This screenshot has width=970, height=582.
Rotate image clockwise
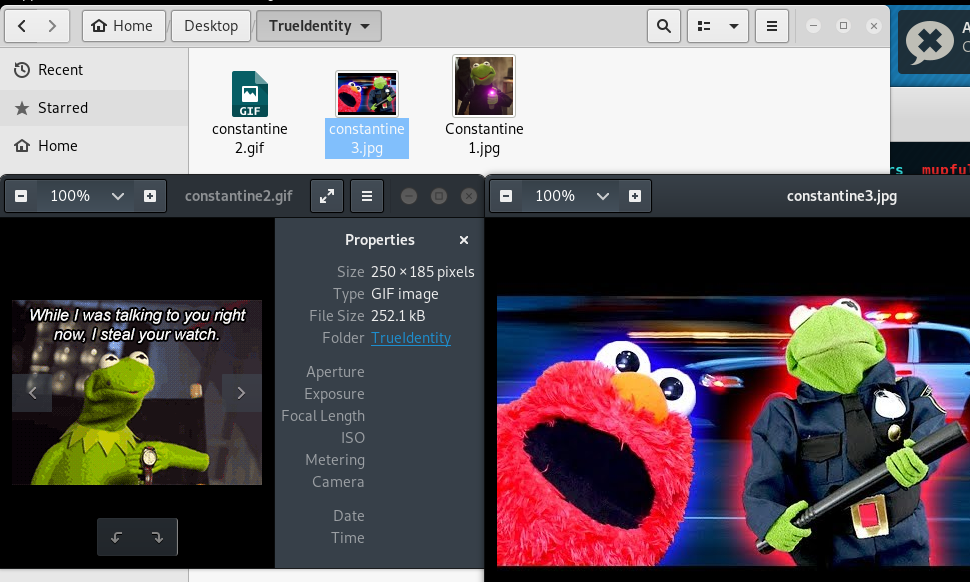click(x=157, y=537)
